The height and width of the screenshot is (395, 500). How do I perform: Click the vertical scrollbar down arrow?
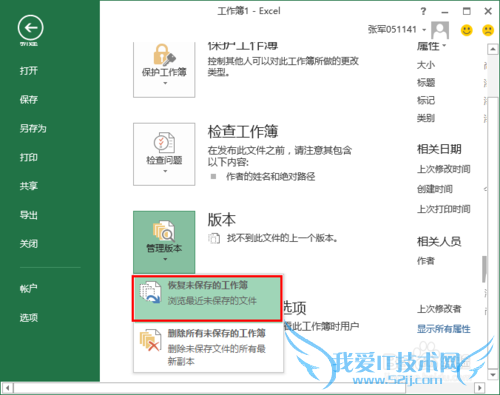[493, 375]
